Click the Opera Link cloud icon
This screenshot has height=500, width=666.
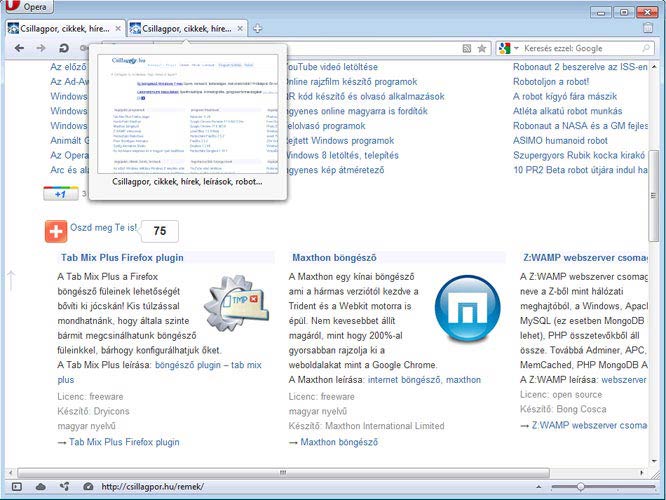41,487
